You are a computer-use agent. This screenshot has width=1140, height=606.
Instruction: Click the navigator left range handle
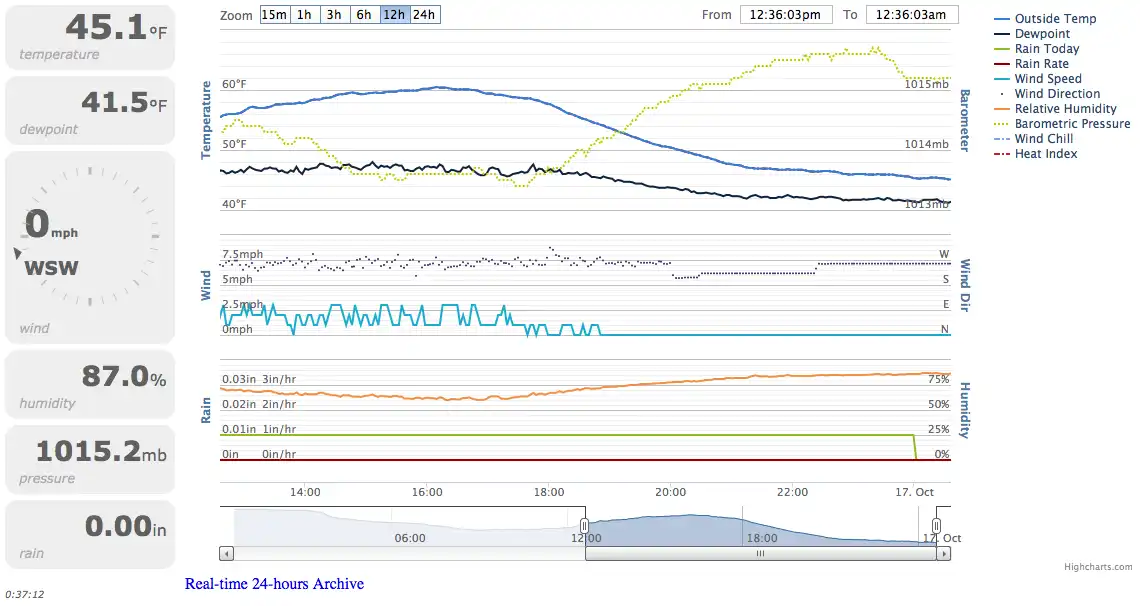click(x=584, y=526)
